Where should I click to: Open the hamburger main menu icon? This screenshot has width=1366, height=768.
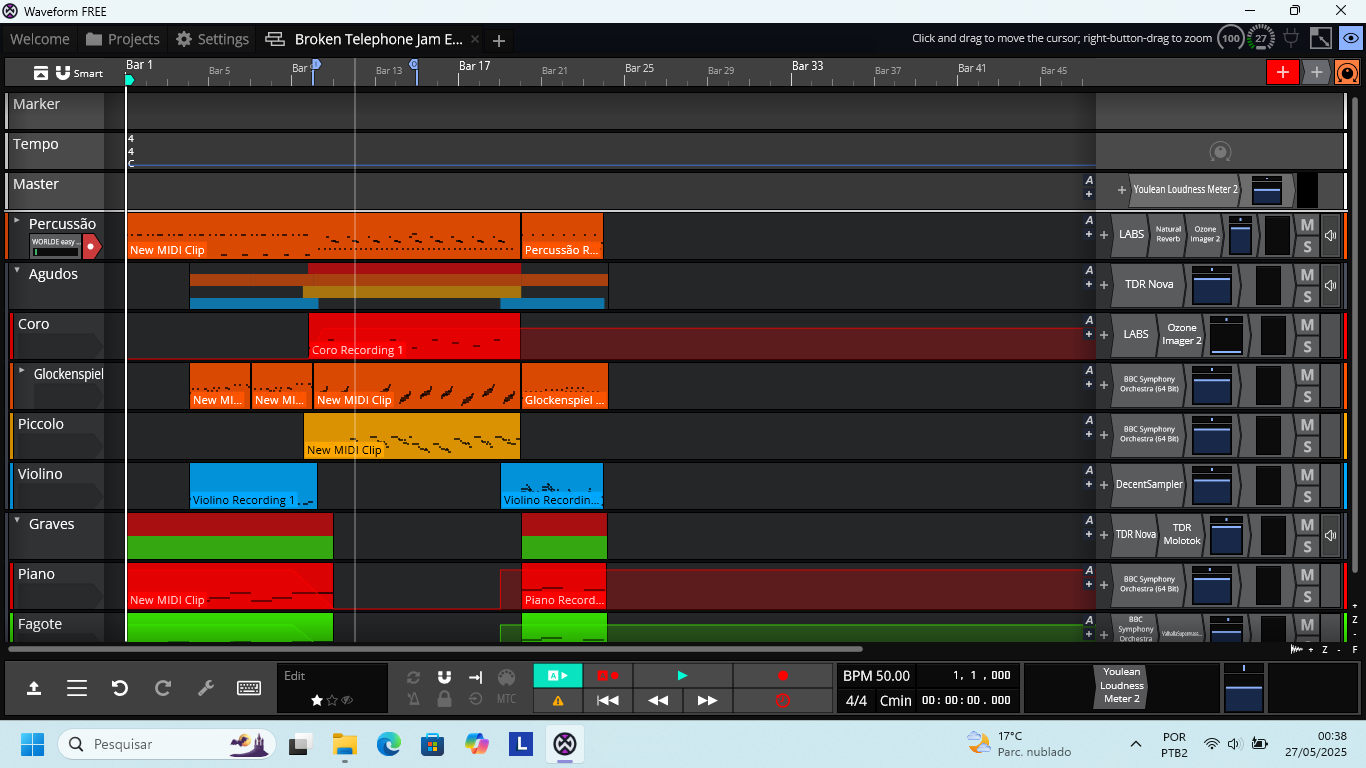tap(77, 688)
